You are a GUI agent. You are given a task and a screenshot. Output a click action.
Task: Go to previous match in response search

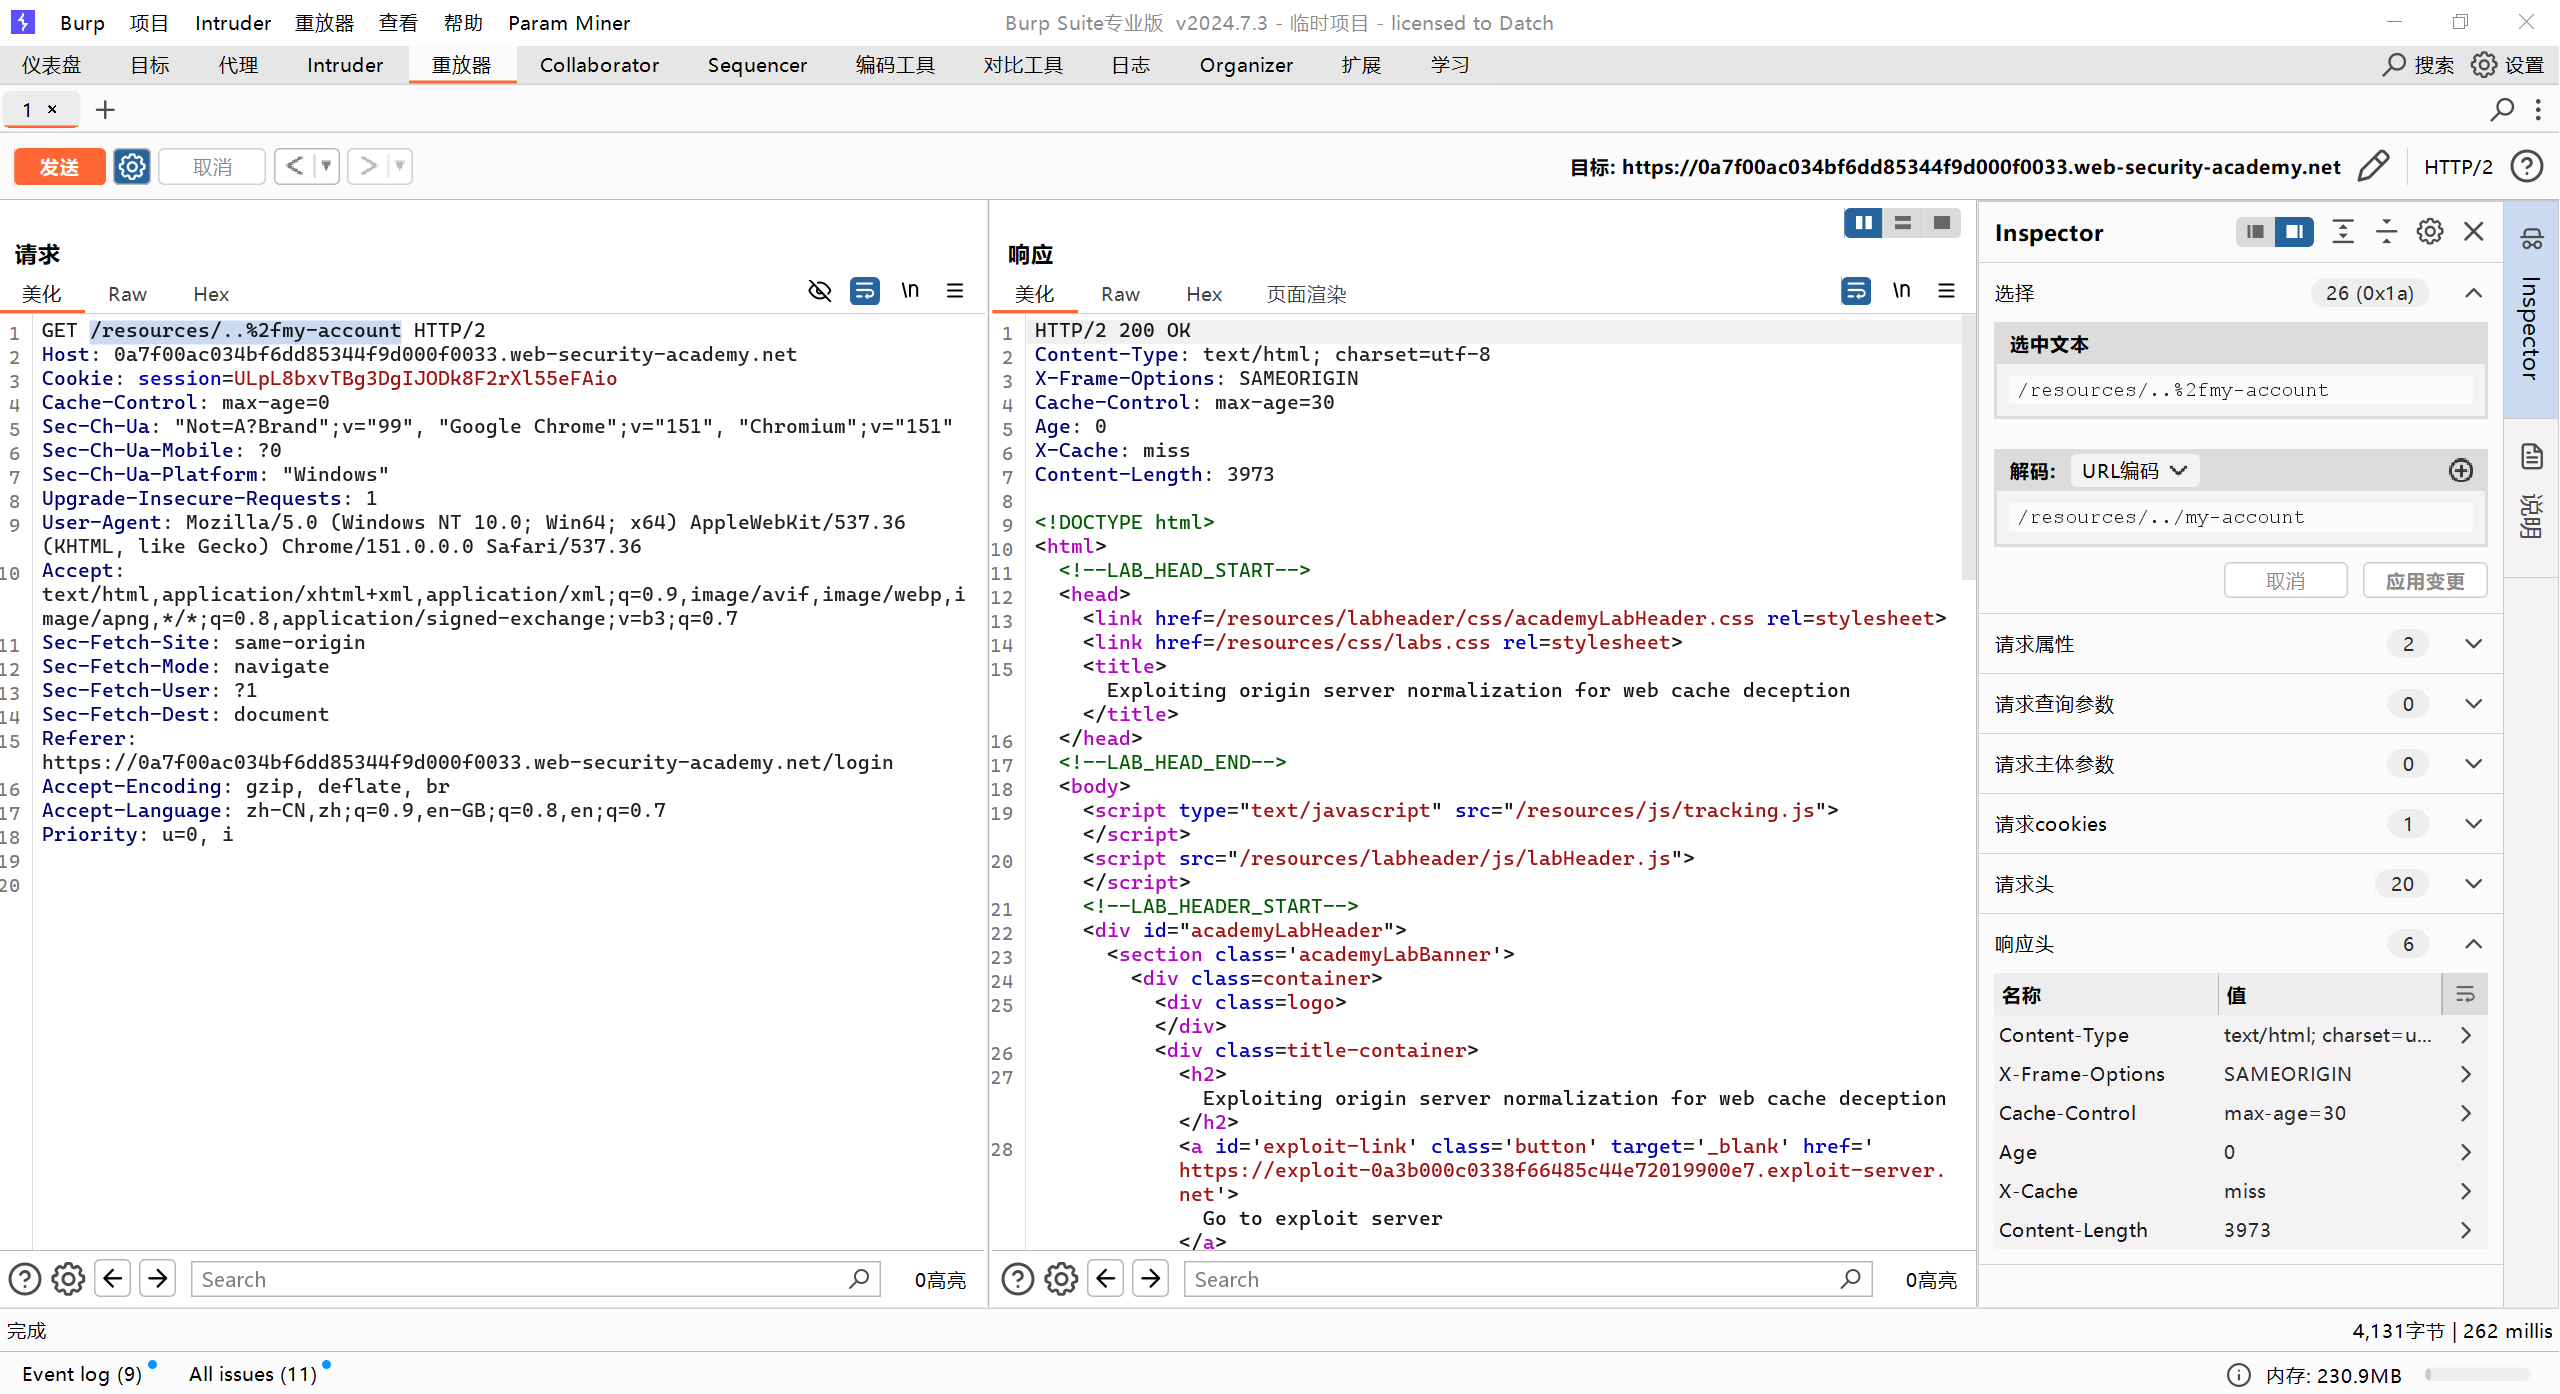pyautogui.click(x=1106, y=1279)
